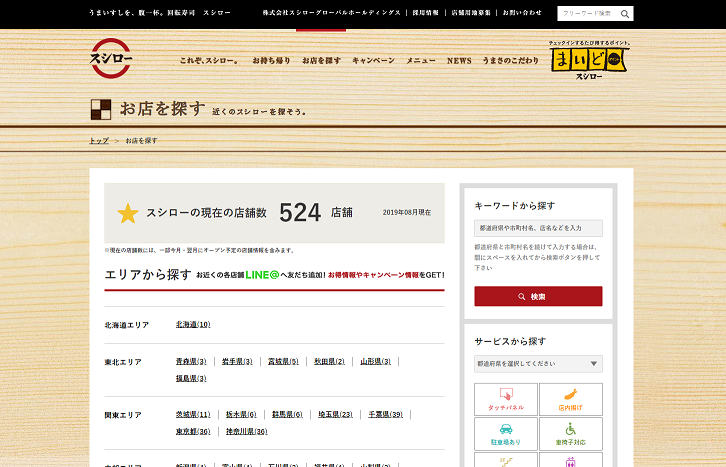726x467 pixels.
Task: Click the エリアから探す heading
Action: [x=148, y=274]
